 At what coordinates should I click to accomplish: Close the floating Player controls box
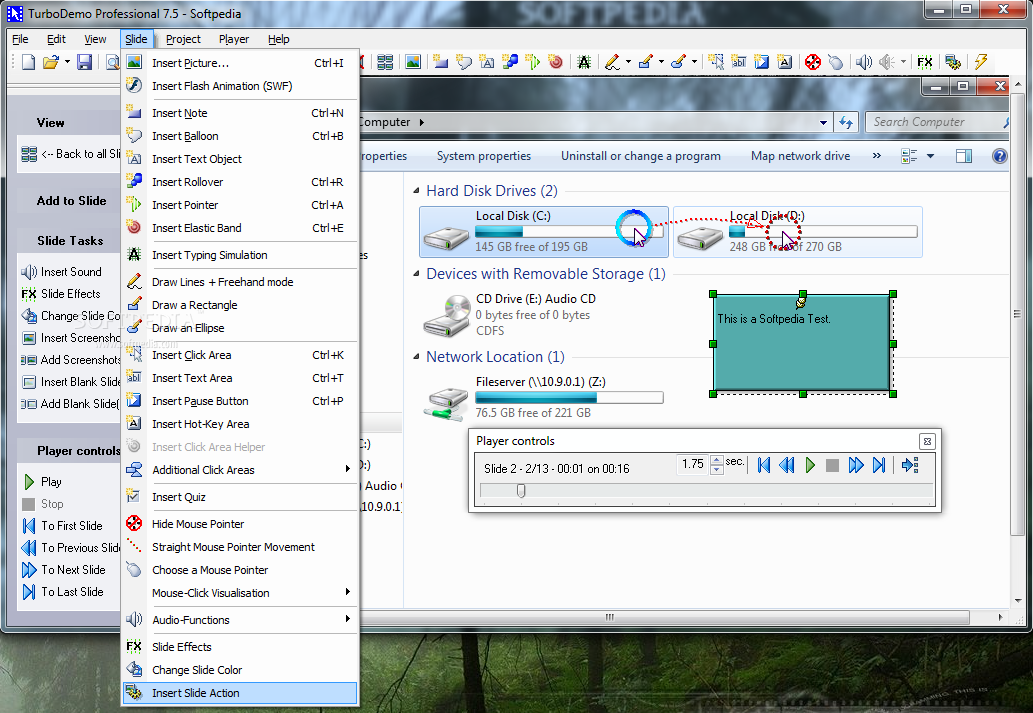pos(927,441)
